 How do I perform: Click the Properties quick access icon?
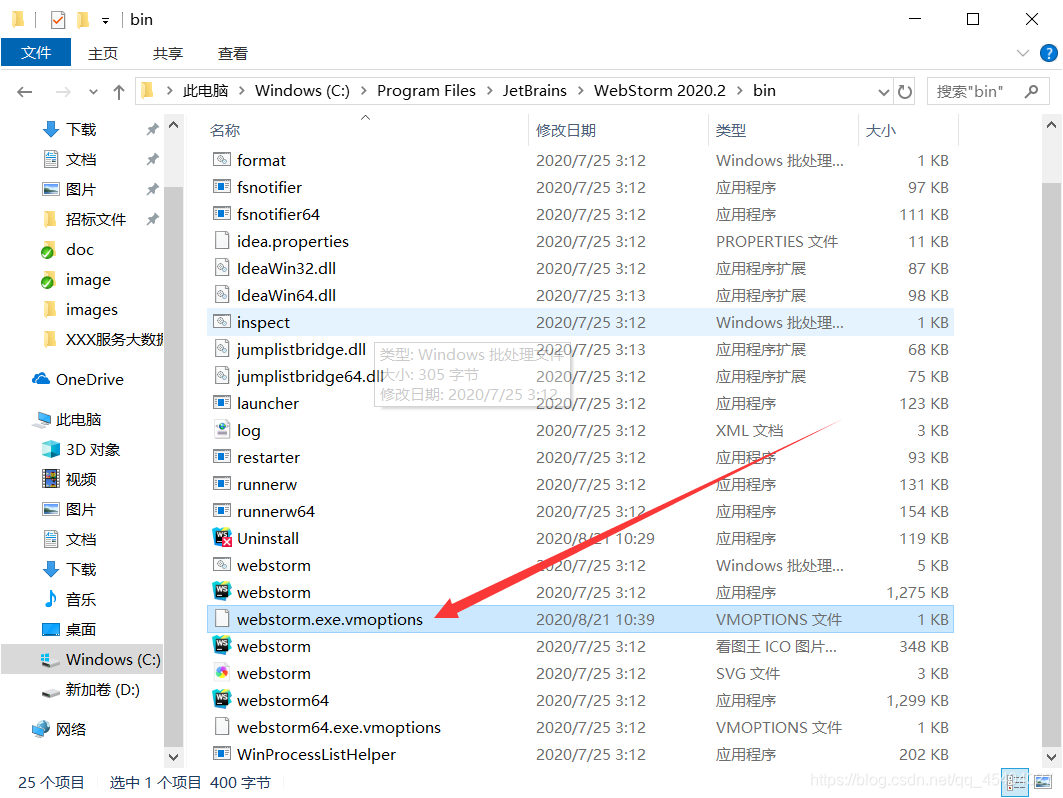pyautogui.click(x=58, y=20)
